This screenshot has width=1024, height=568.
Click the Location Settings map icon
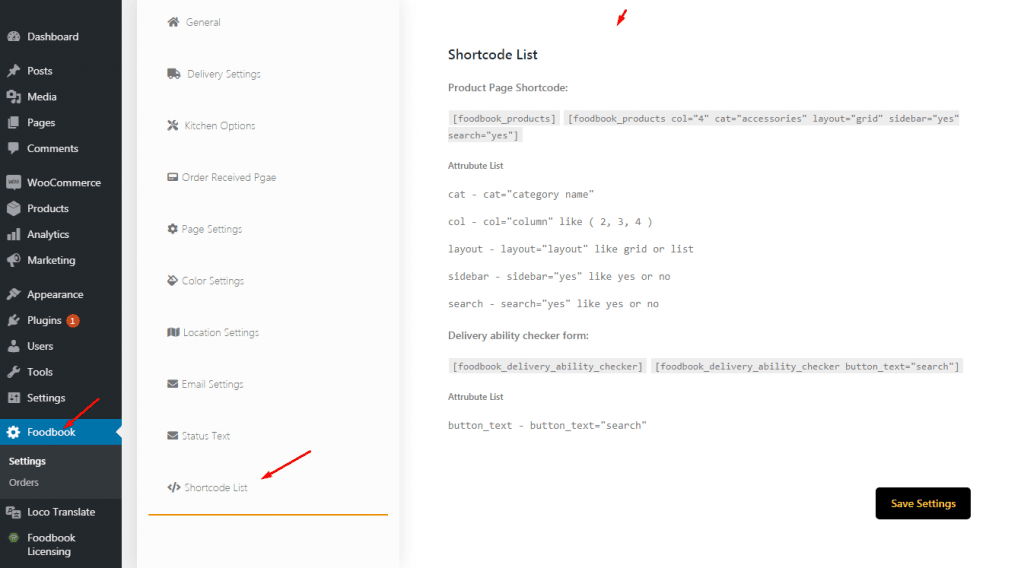tap(173, 332)
